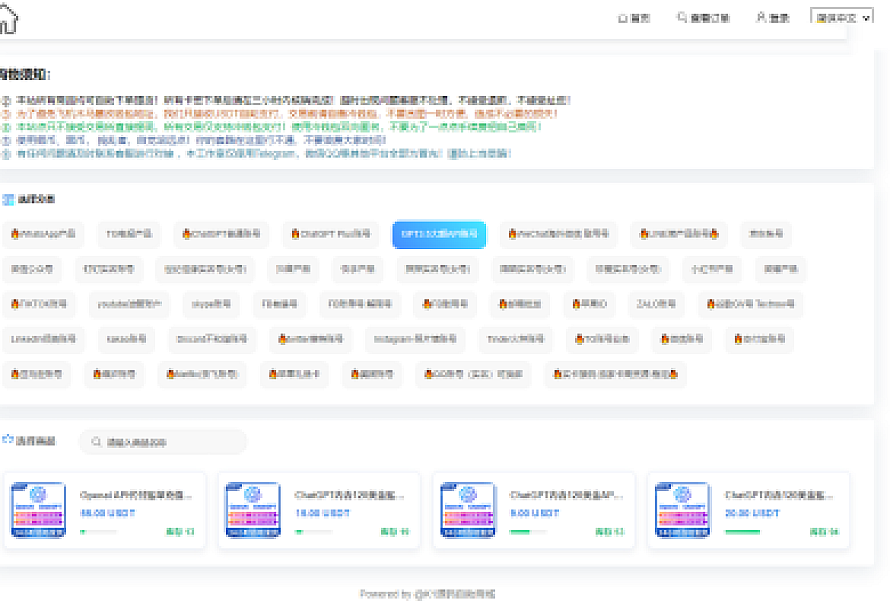Click the stock progress bar on first product

(98, 532)
